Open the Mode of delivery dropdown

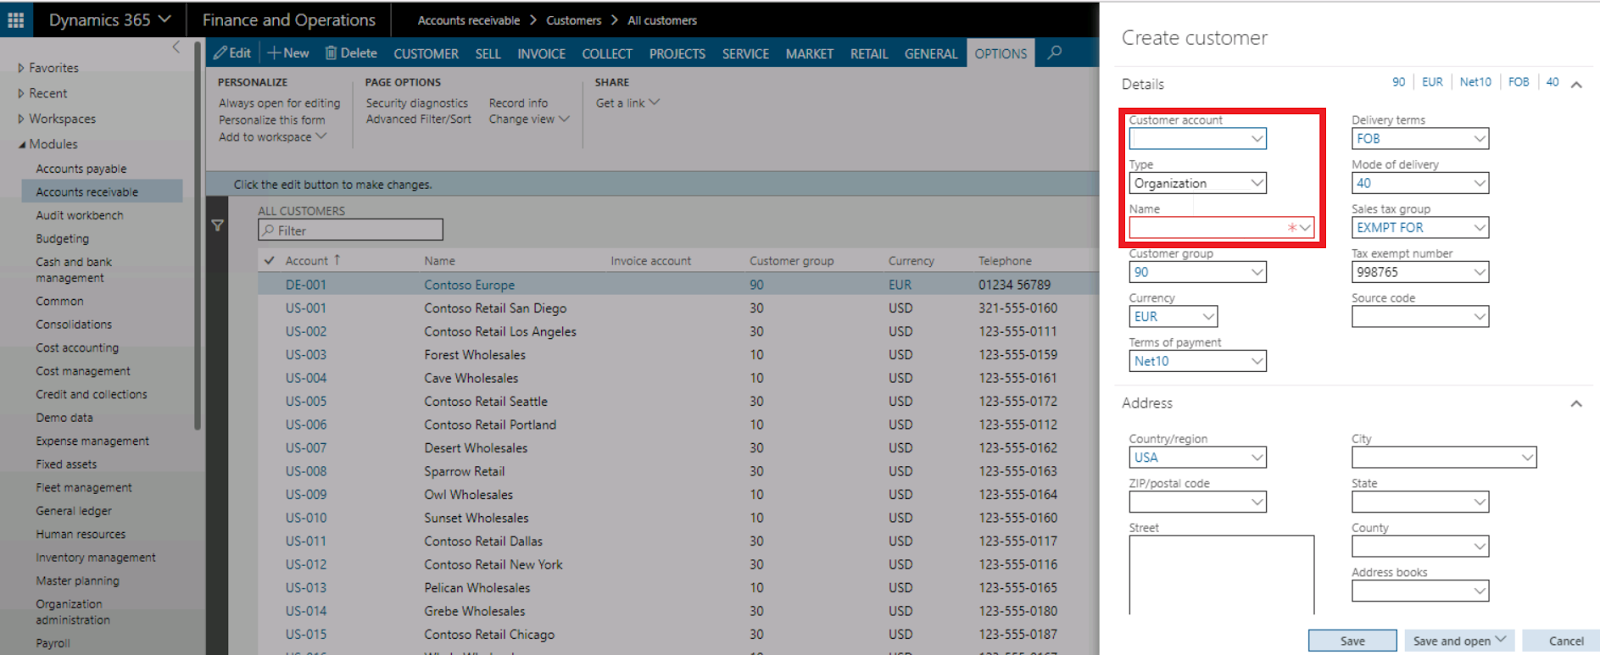(x=1479, y=183)
